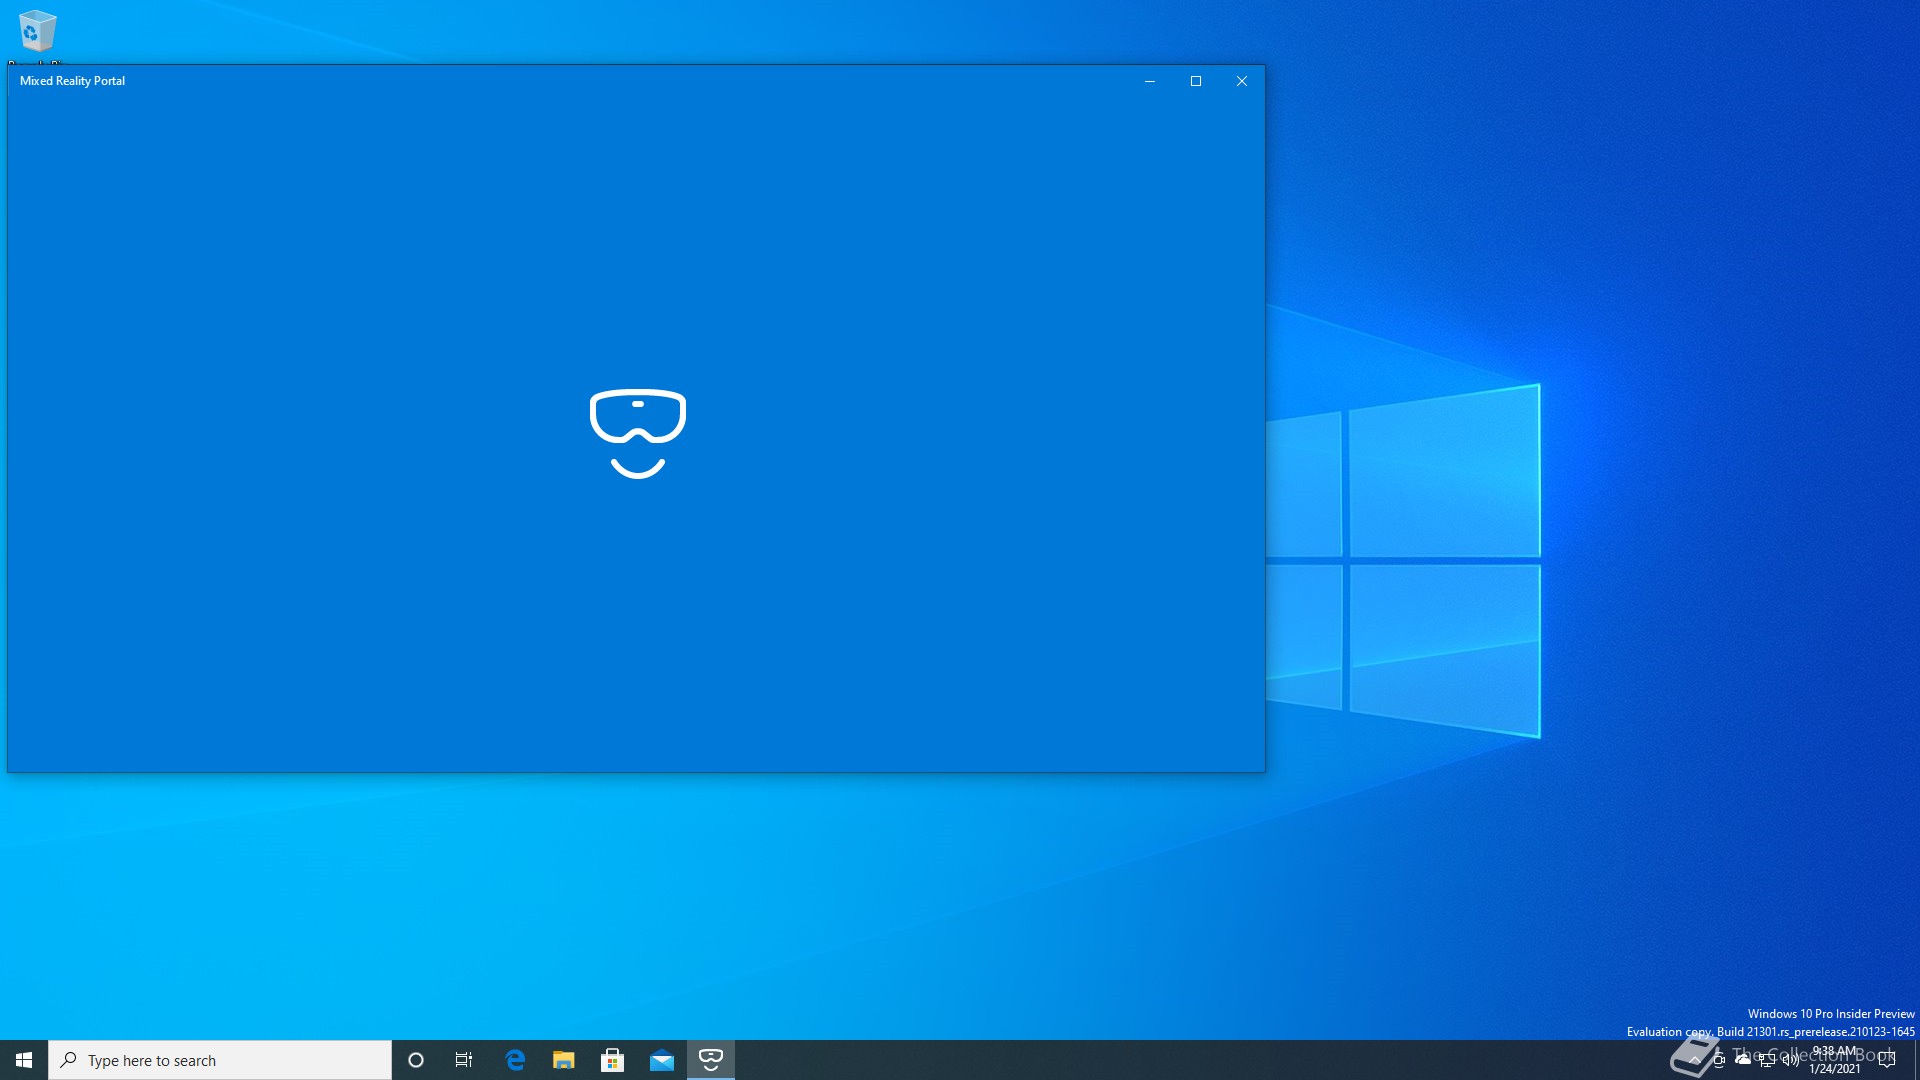
Task: Minimize the Mixed Reality Portal window
Action: point(1150,81)
